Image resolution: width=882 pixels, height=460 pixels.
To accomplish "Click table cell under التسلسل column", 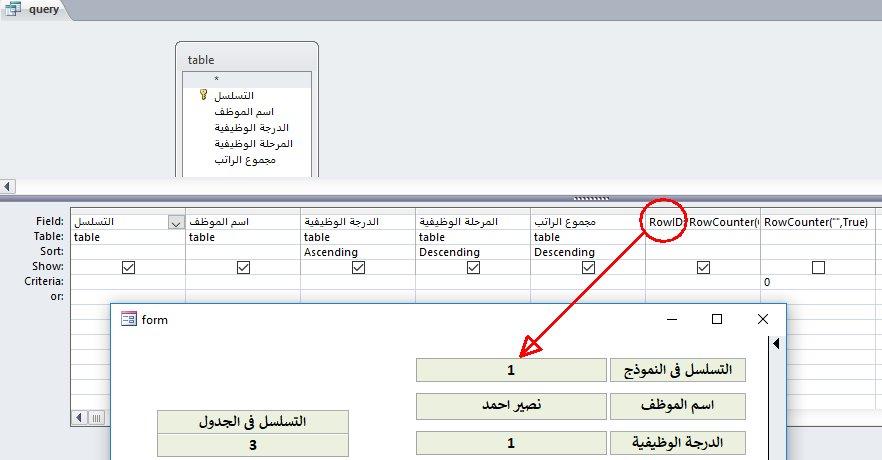I will coord(128,237).
